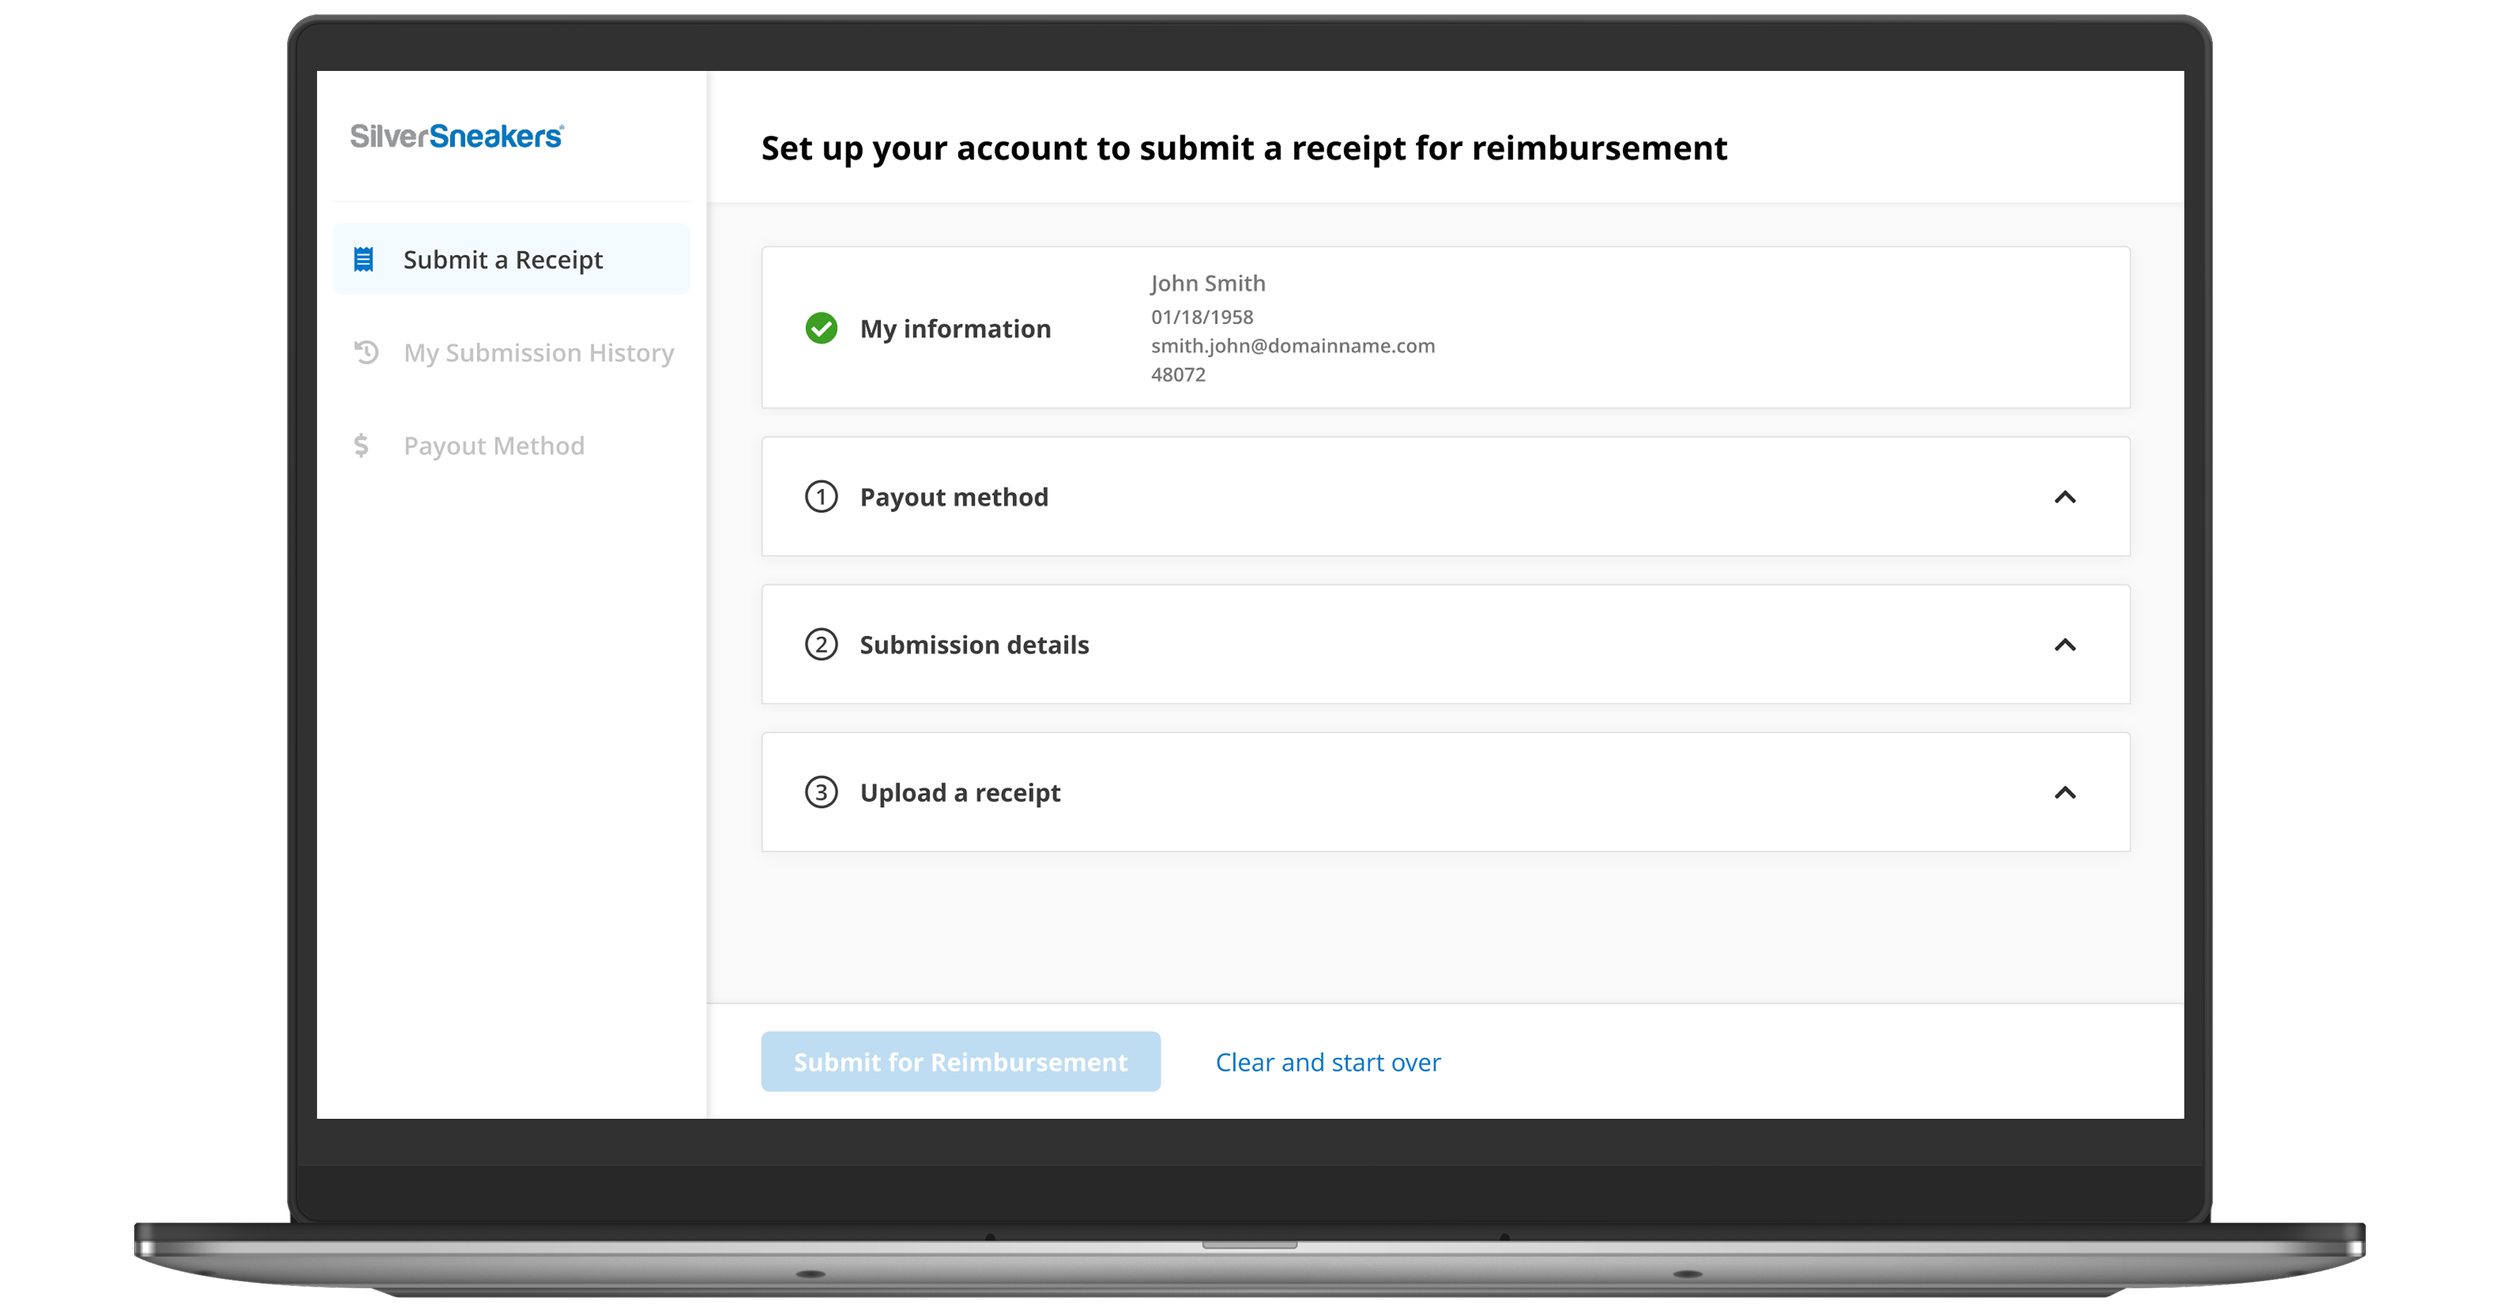Click the email smith.john@domainname.com
Screen dimensions: 2500x1312
point(1292,346)
